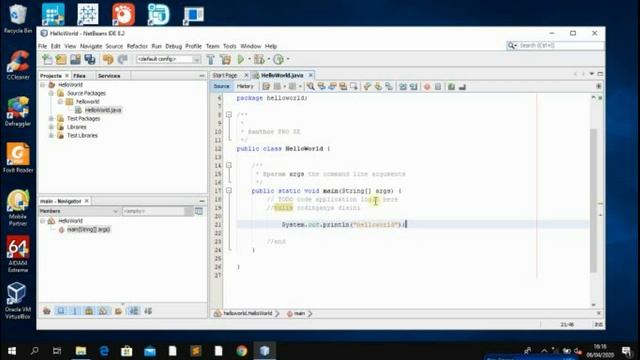Click the Save All toolbar icon
The height and width of the screenshot is (360, 640).
[x=90, y=60]
